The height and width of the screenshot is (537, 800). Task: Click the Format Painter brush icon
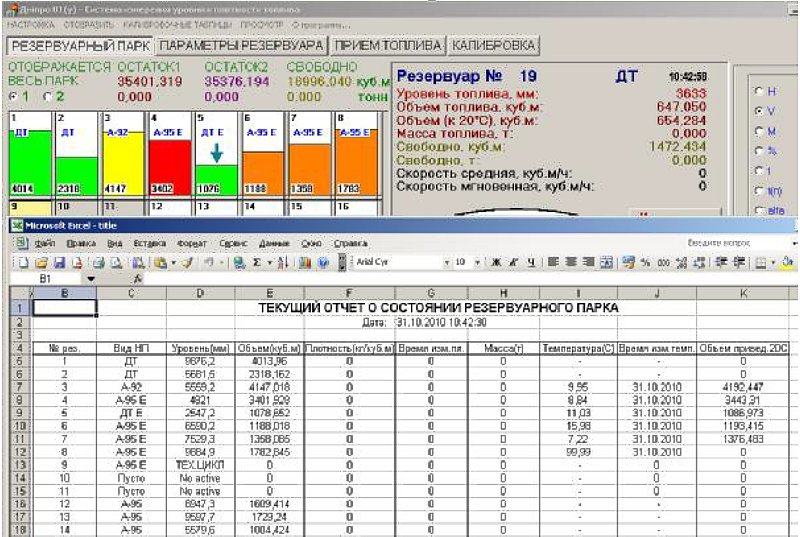(187, 263)
